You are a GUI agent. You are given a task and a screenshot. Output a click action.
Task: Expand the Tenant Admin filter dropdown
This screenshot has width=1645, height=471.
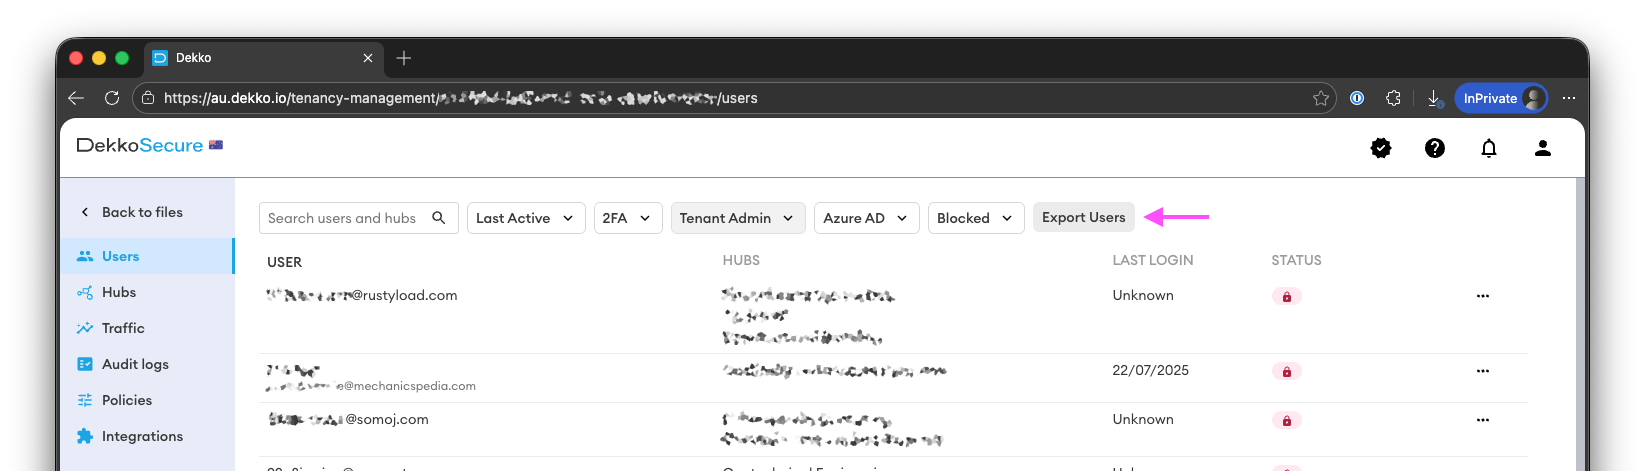pos(738,218)
